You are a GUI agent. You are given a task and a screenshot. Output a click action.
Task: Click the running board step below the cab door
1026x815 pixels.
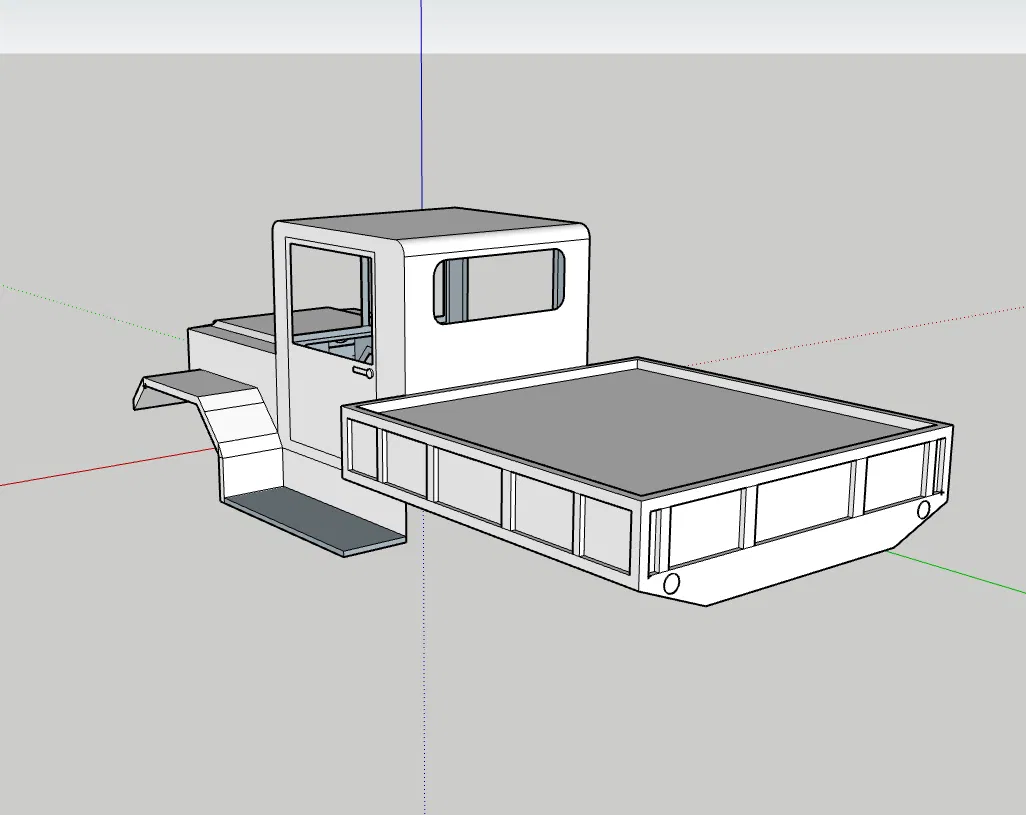[315, 521]
